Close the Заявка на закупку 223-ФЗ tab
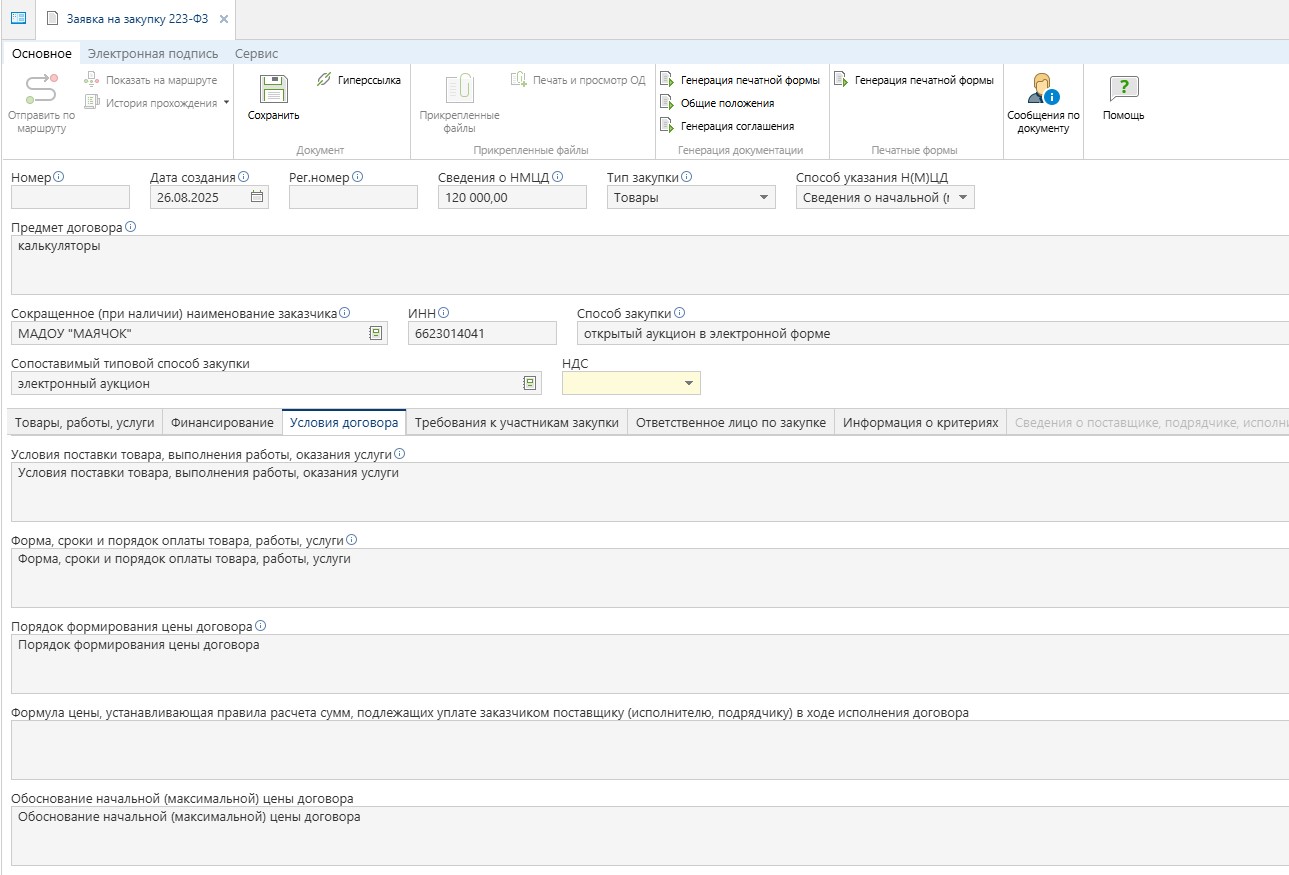The height and width of the screenshot is (875, 1289). 223,19
